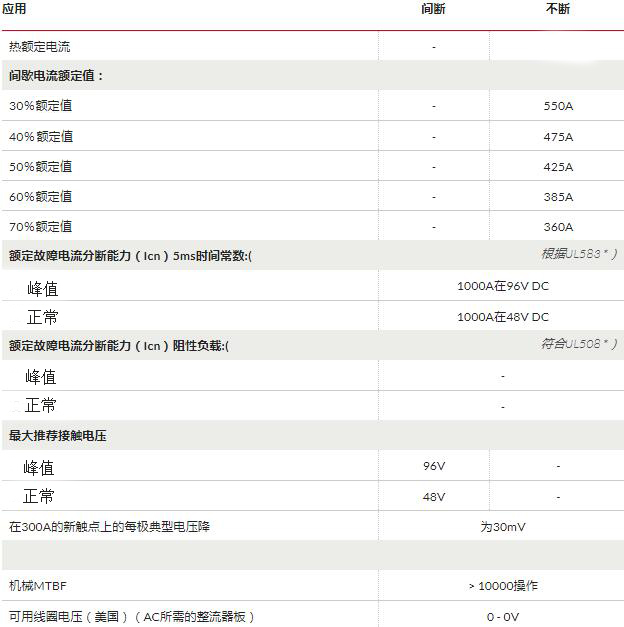The height and width of the screenshot is (627, 624).
Task: Select the 30%额定值 row label
Action: click(41, 106)
